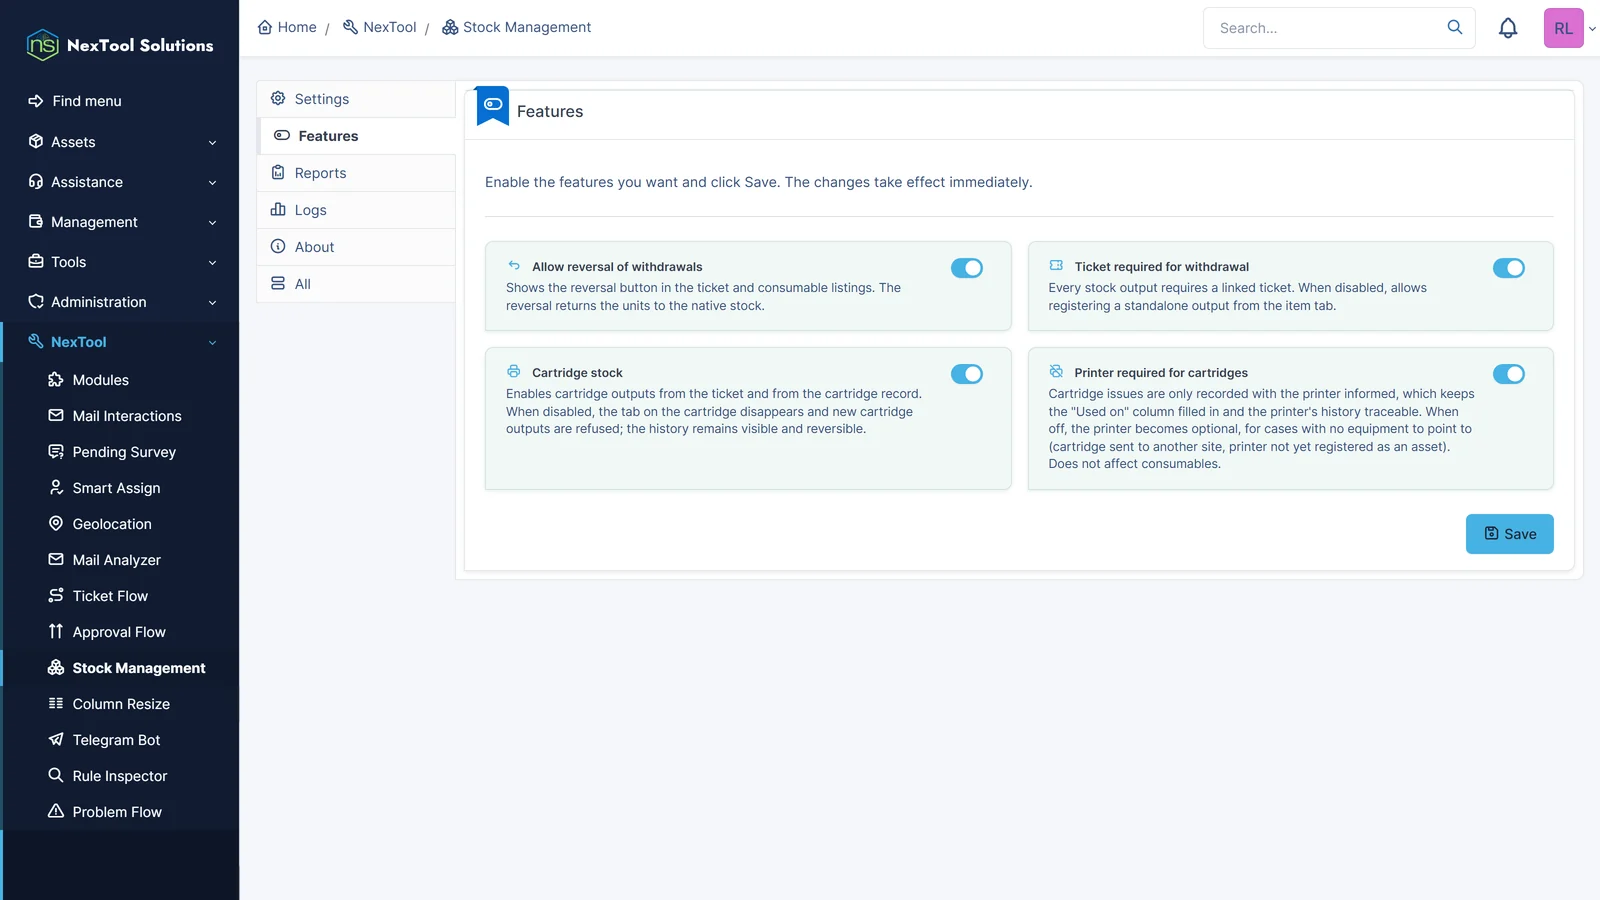Open the RL user avatar dropdown

(1570, 28)
